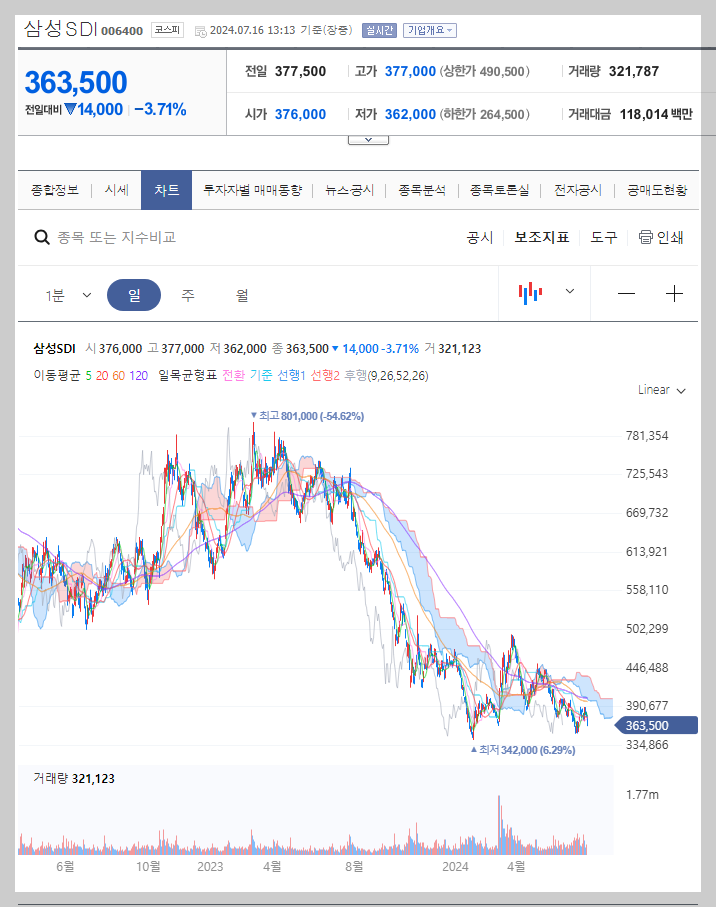
Task: Click the 코스피 market badge
Action: click(x=169, y=30)
